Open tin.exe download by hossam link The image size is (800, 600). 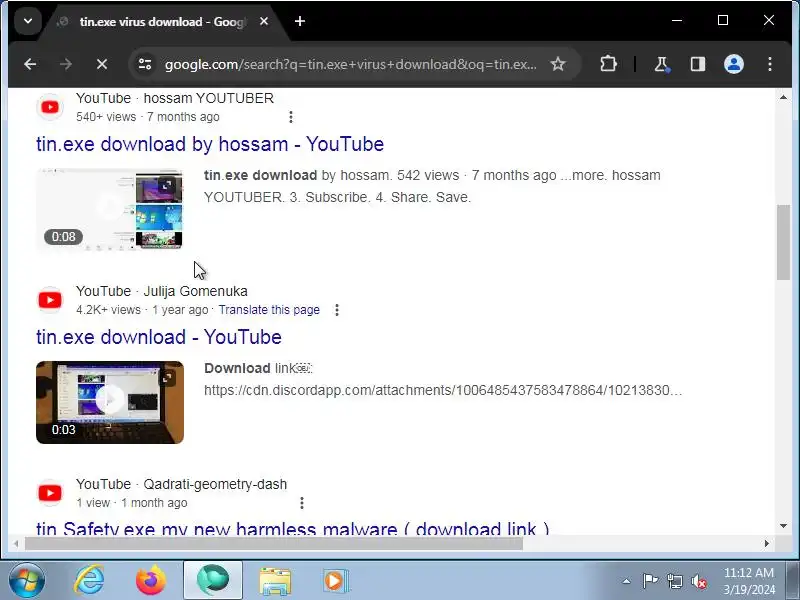(210, 144)
